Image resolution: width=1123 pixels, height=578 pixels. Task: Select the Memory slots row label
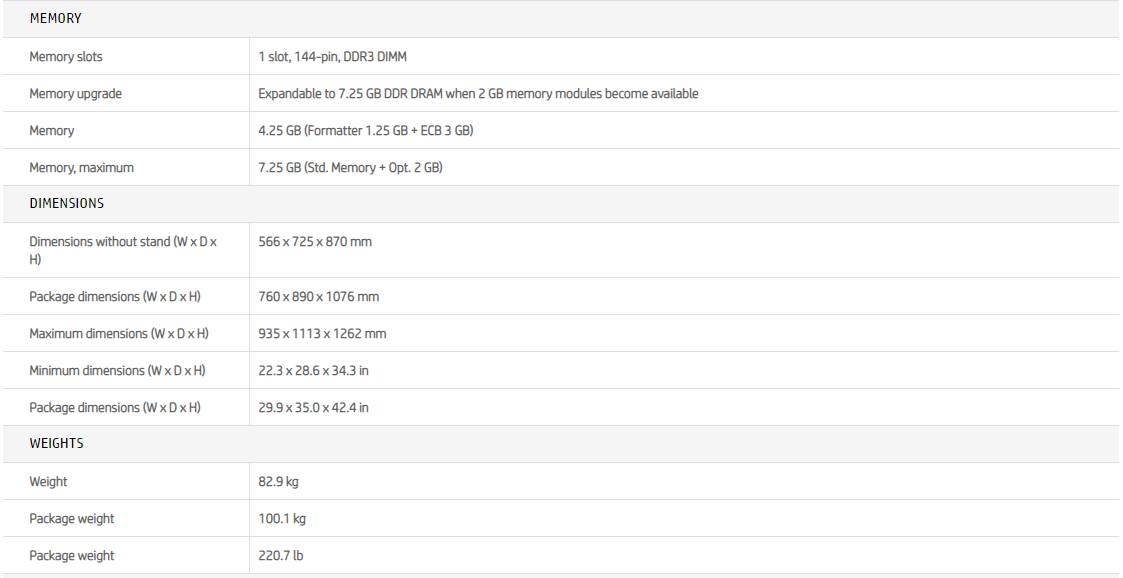click(x=66, y=57)
